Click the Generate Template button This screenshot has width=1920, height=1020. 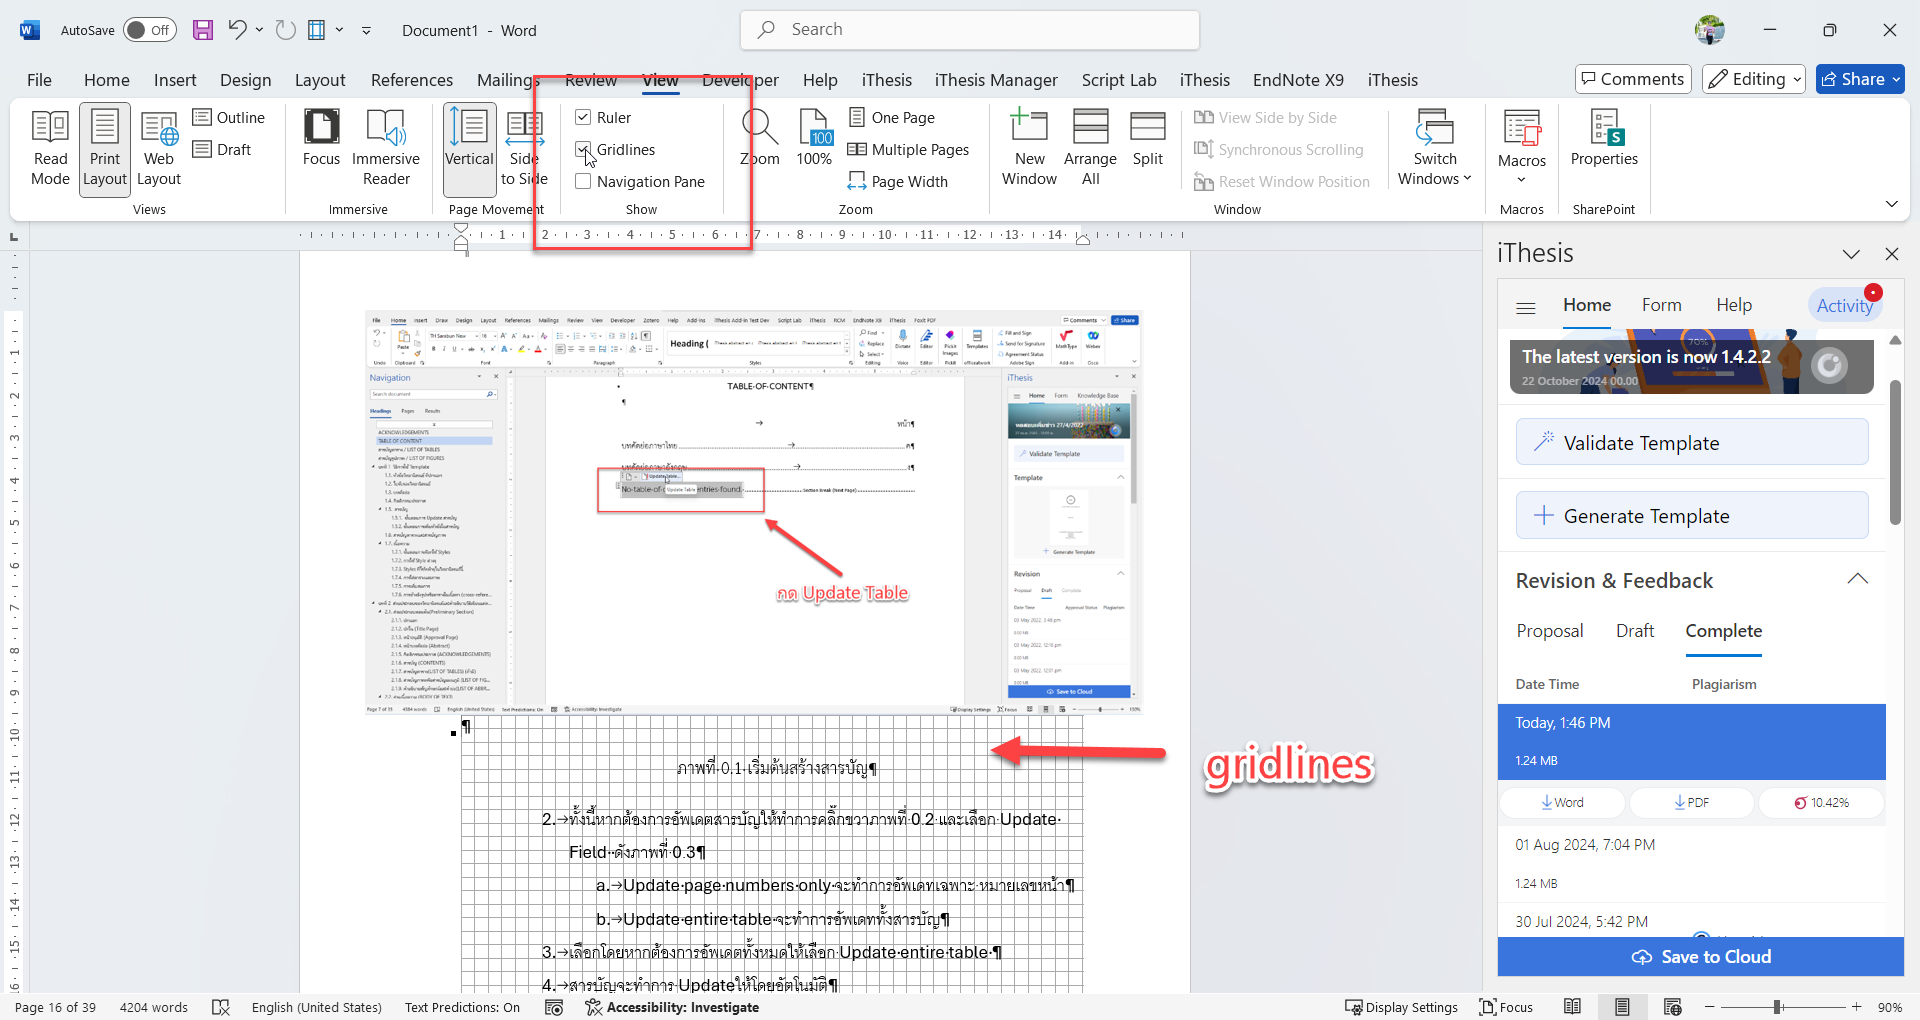1692,515
